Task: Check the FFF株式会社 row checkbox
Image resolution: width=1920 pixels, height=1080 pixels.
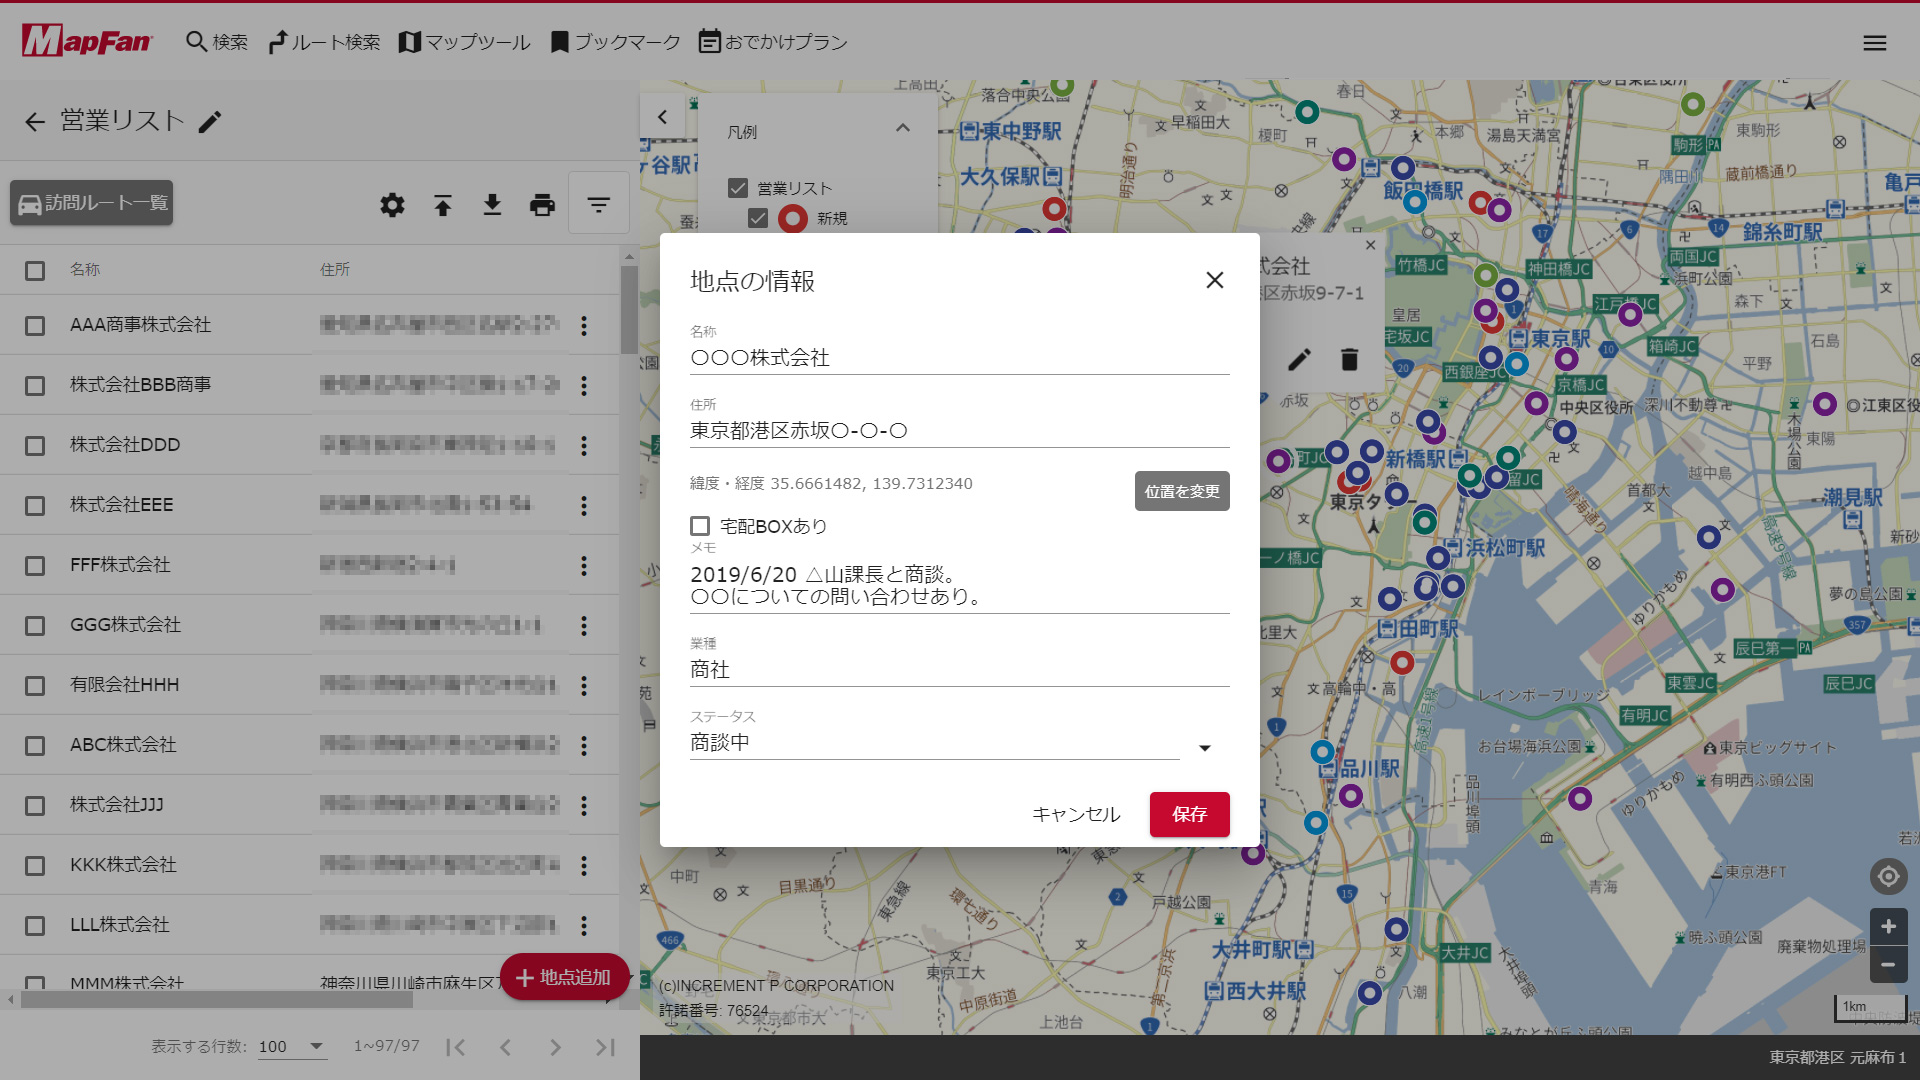Action: click(35, 566)
